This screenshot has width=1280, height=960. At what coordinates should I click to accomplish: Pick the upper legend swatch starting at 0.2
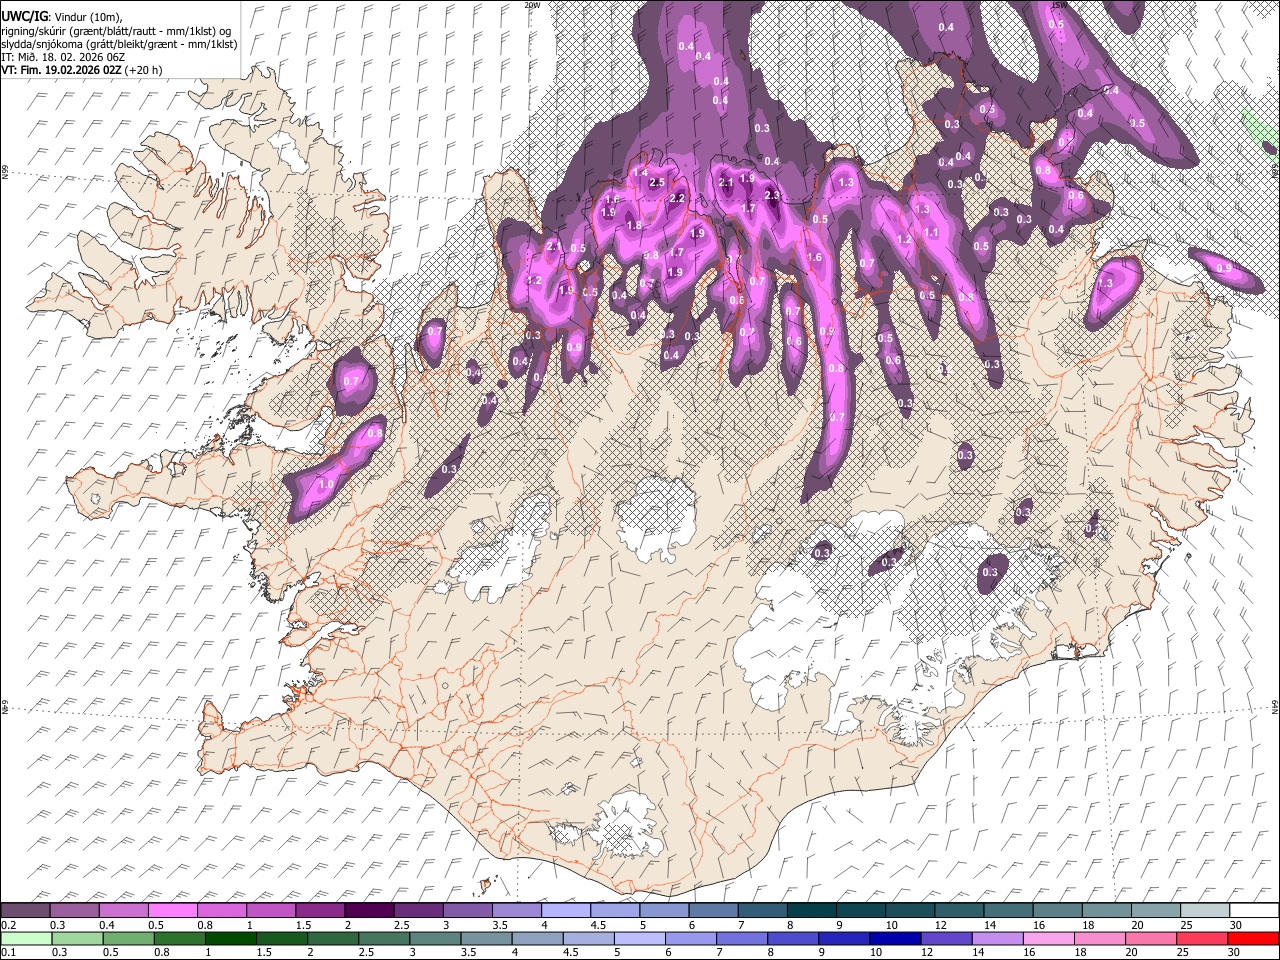click(x=25, y=910)
